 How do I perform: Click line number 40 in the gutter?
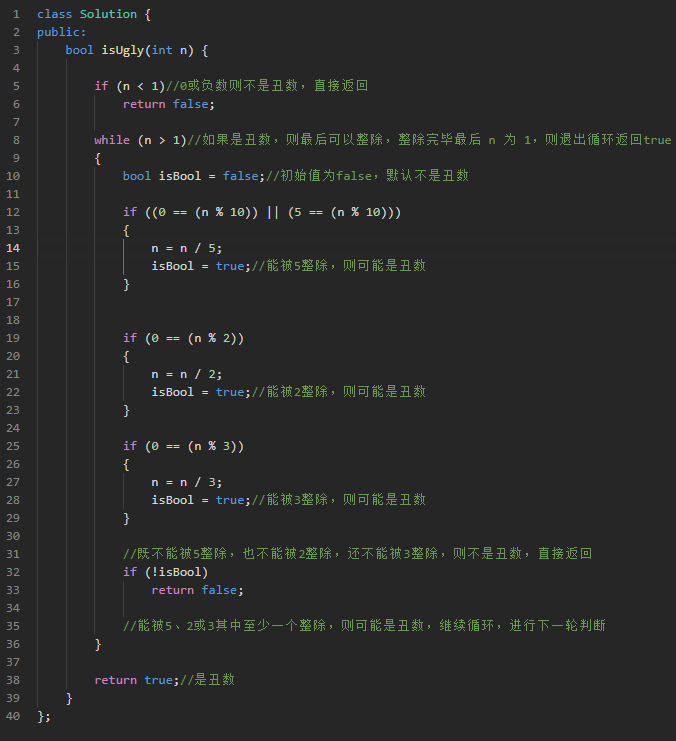13,716
